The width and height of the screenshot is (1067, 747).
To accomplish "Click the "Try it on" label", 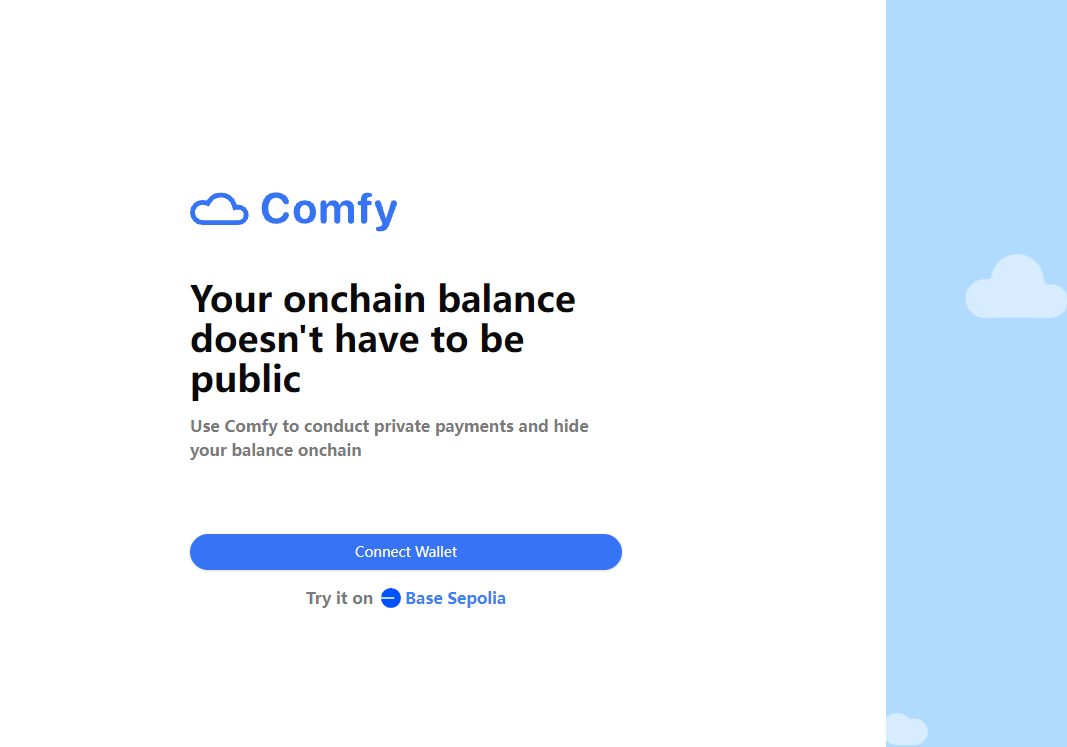I will pos(339,598).
